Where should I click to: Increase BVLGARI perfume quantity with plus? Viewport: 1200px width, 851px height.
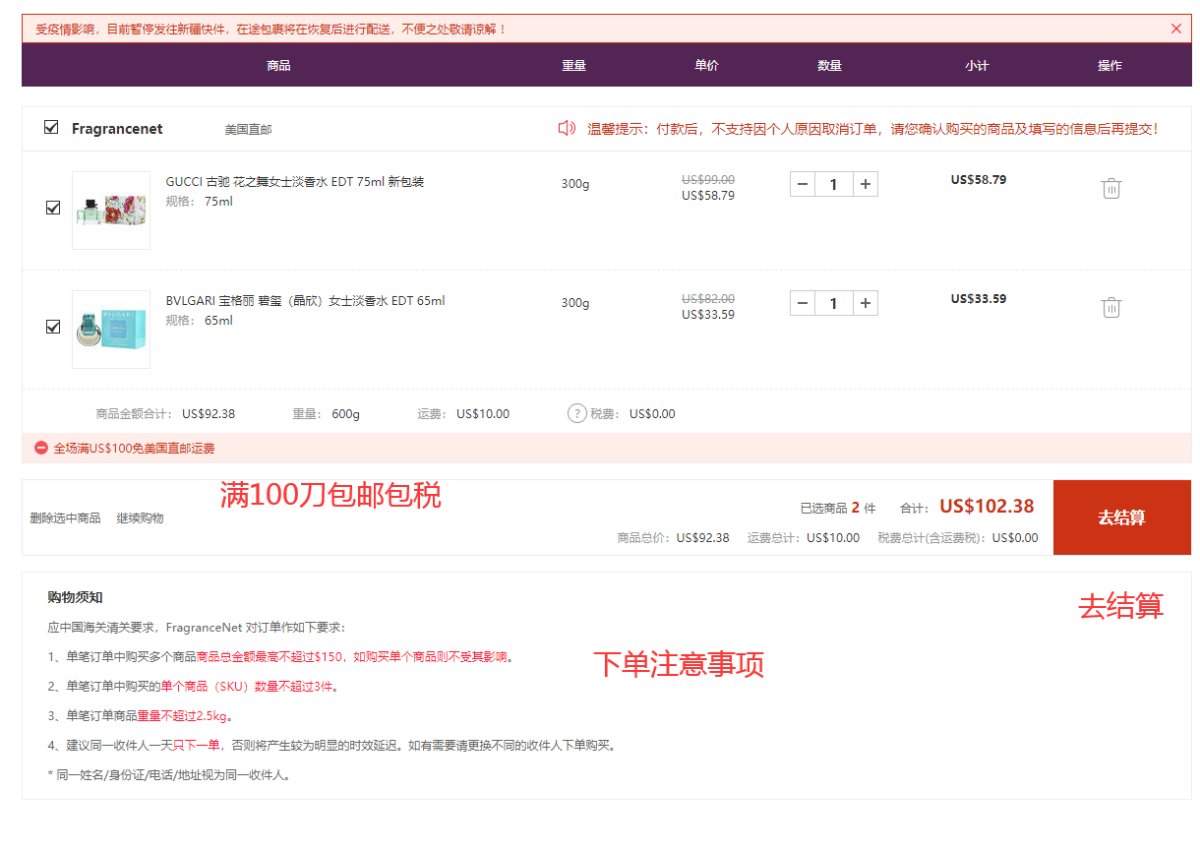(866, 303)
